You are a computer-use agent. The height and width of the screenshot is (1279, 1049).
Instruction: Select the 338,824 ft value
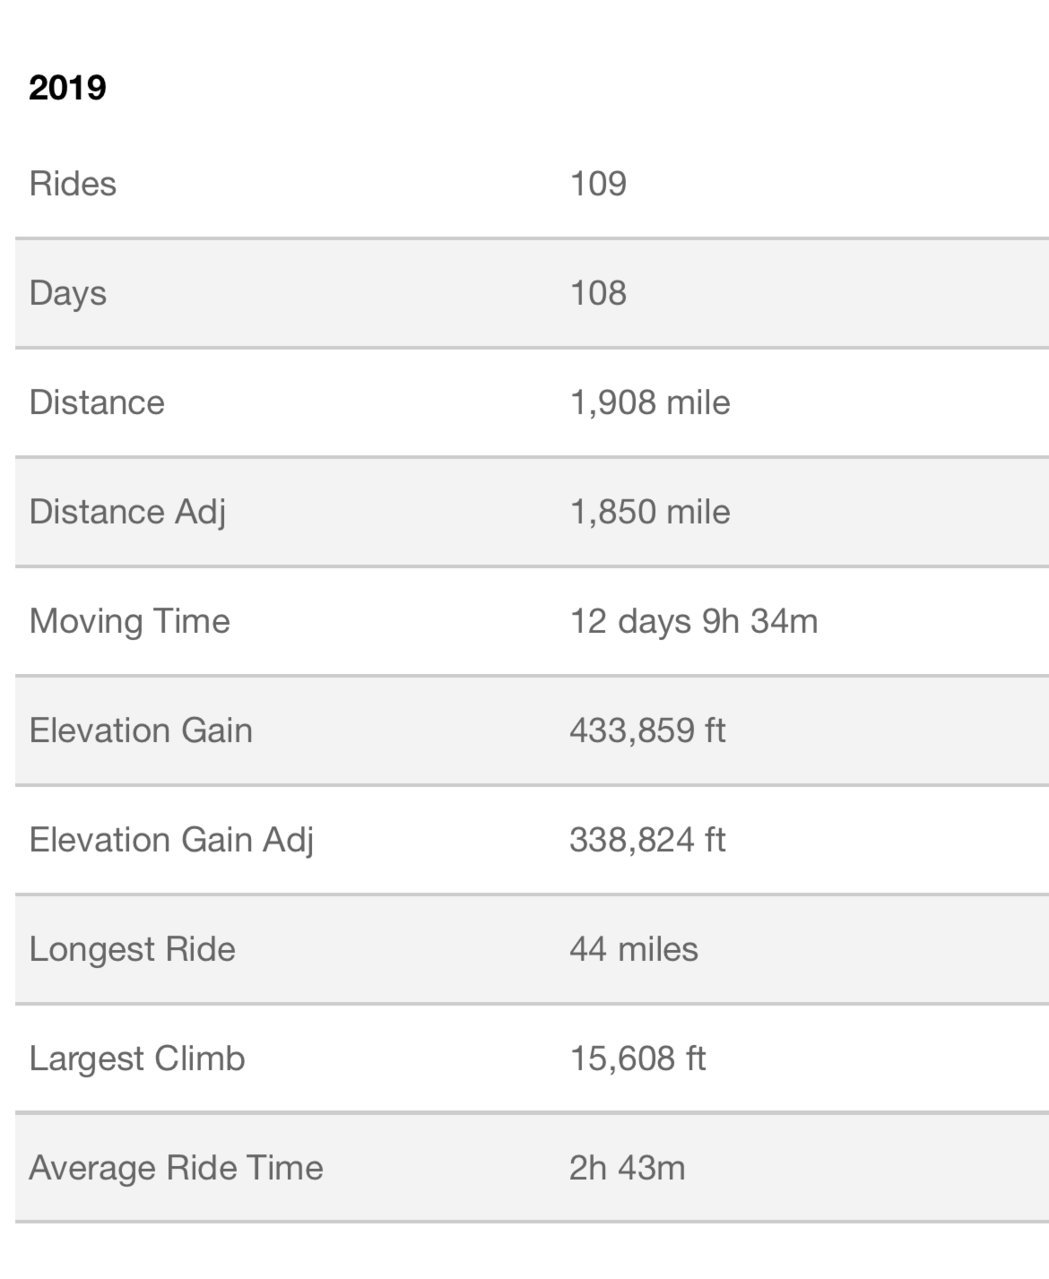tap(647, 839)
